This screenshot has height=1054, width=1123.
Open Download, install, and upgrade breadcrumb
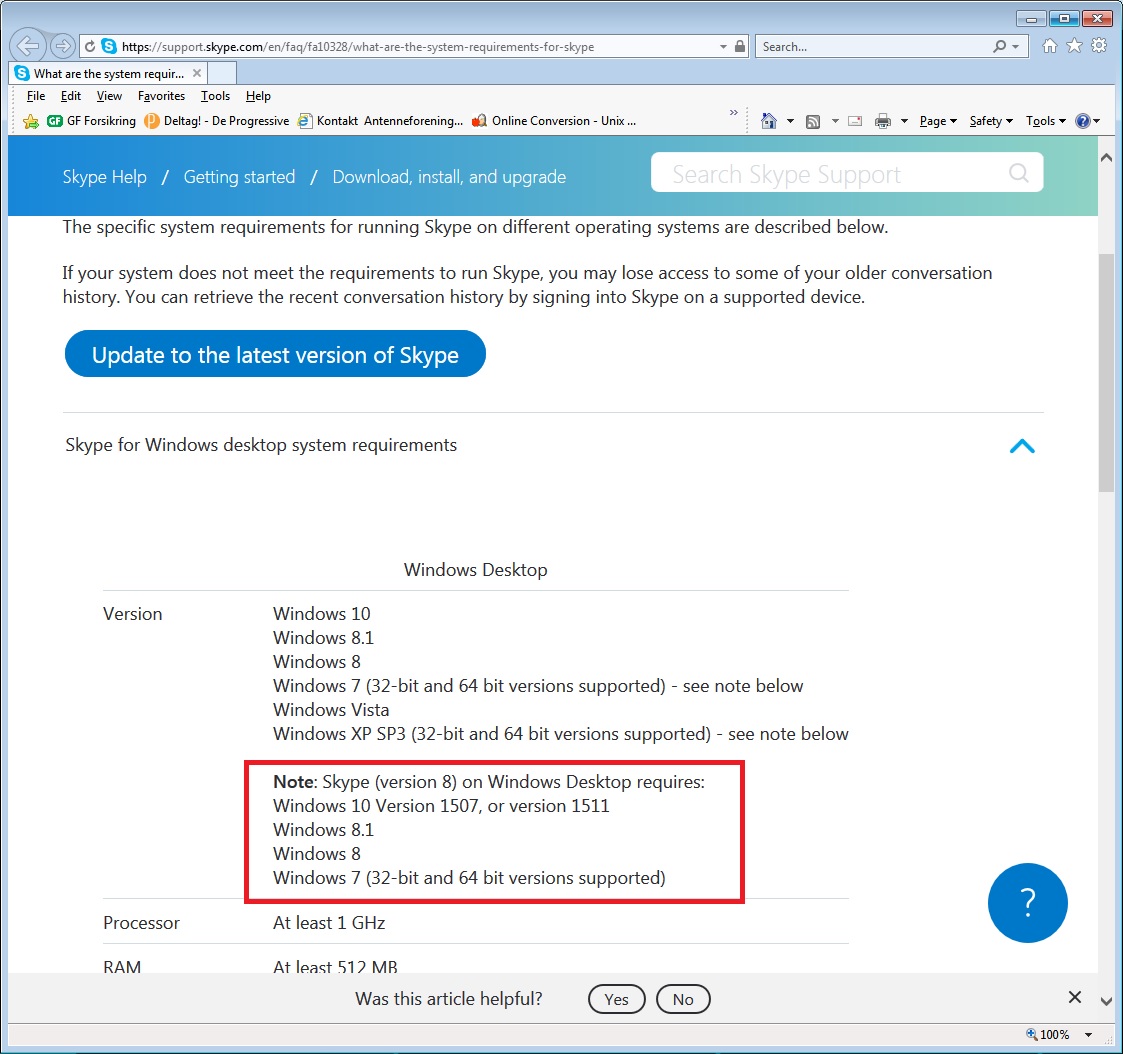tap(449, 177)
